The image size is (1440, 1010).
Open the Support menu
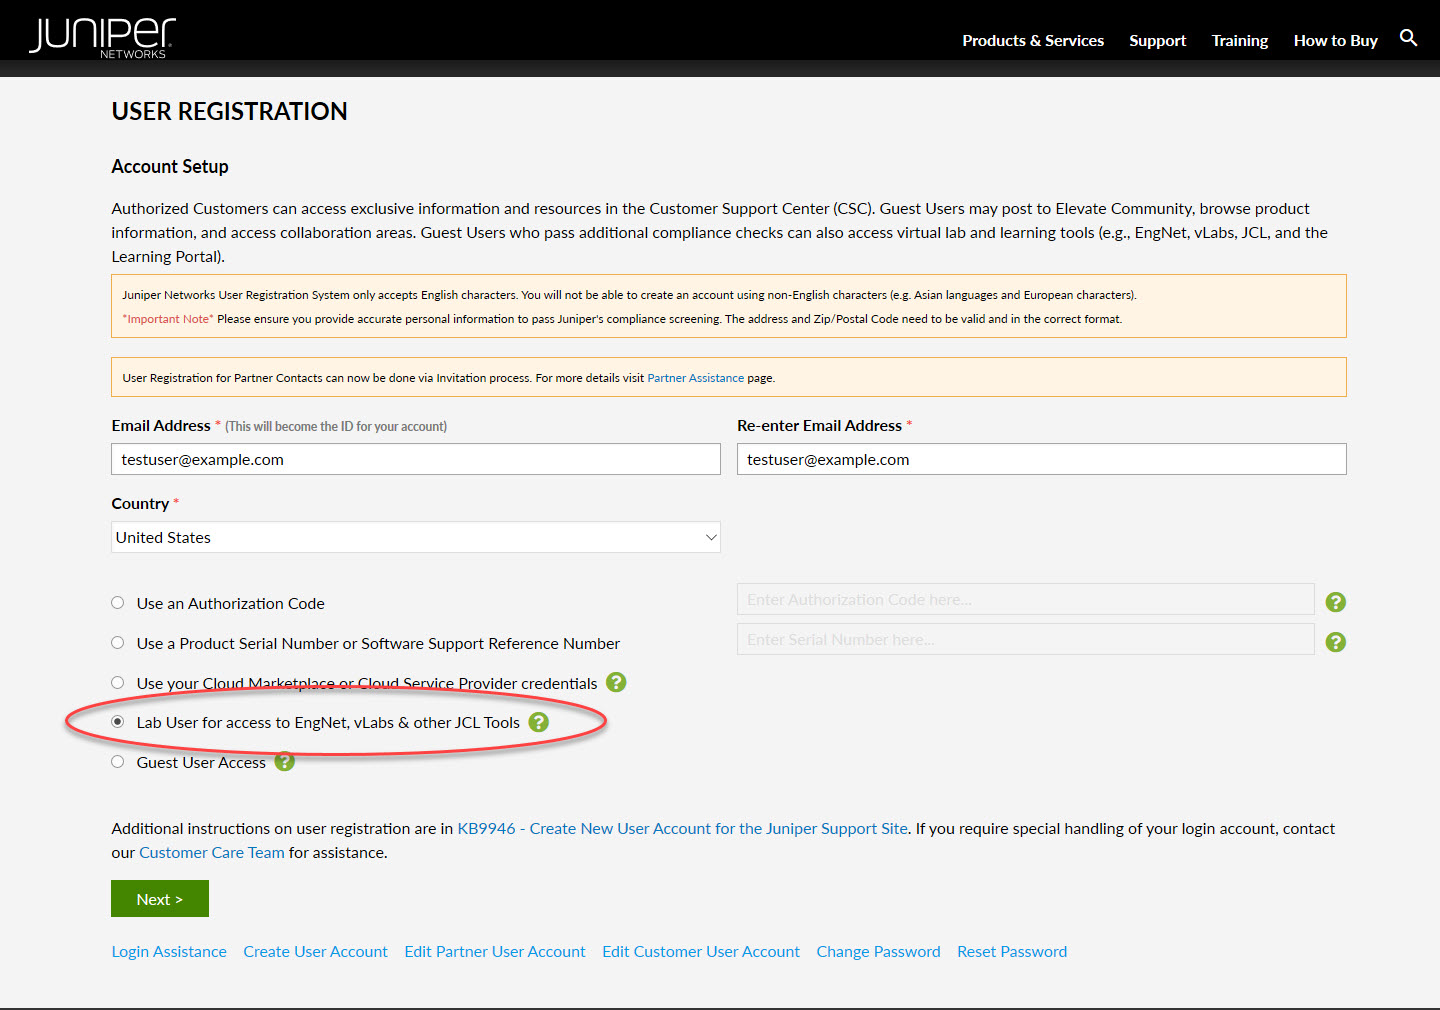coord(1157,41)
